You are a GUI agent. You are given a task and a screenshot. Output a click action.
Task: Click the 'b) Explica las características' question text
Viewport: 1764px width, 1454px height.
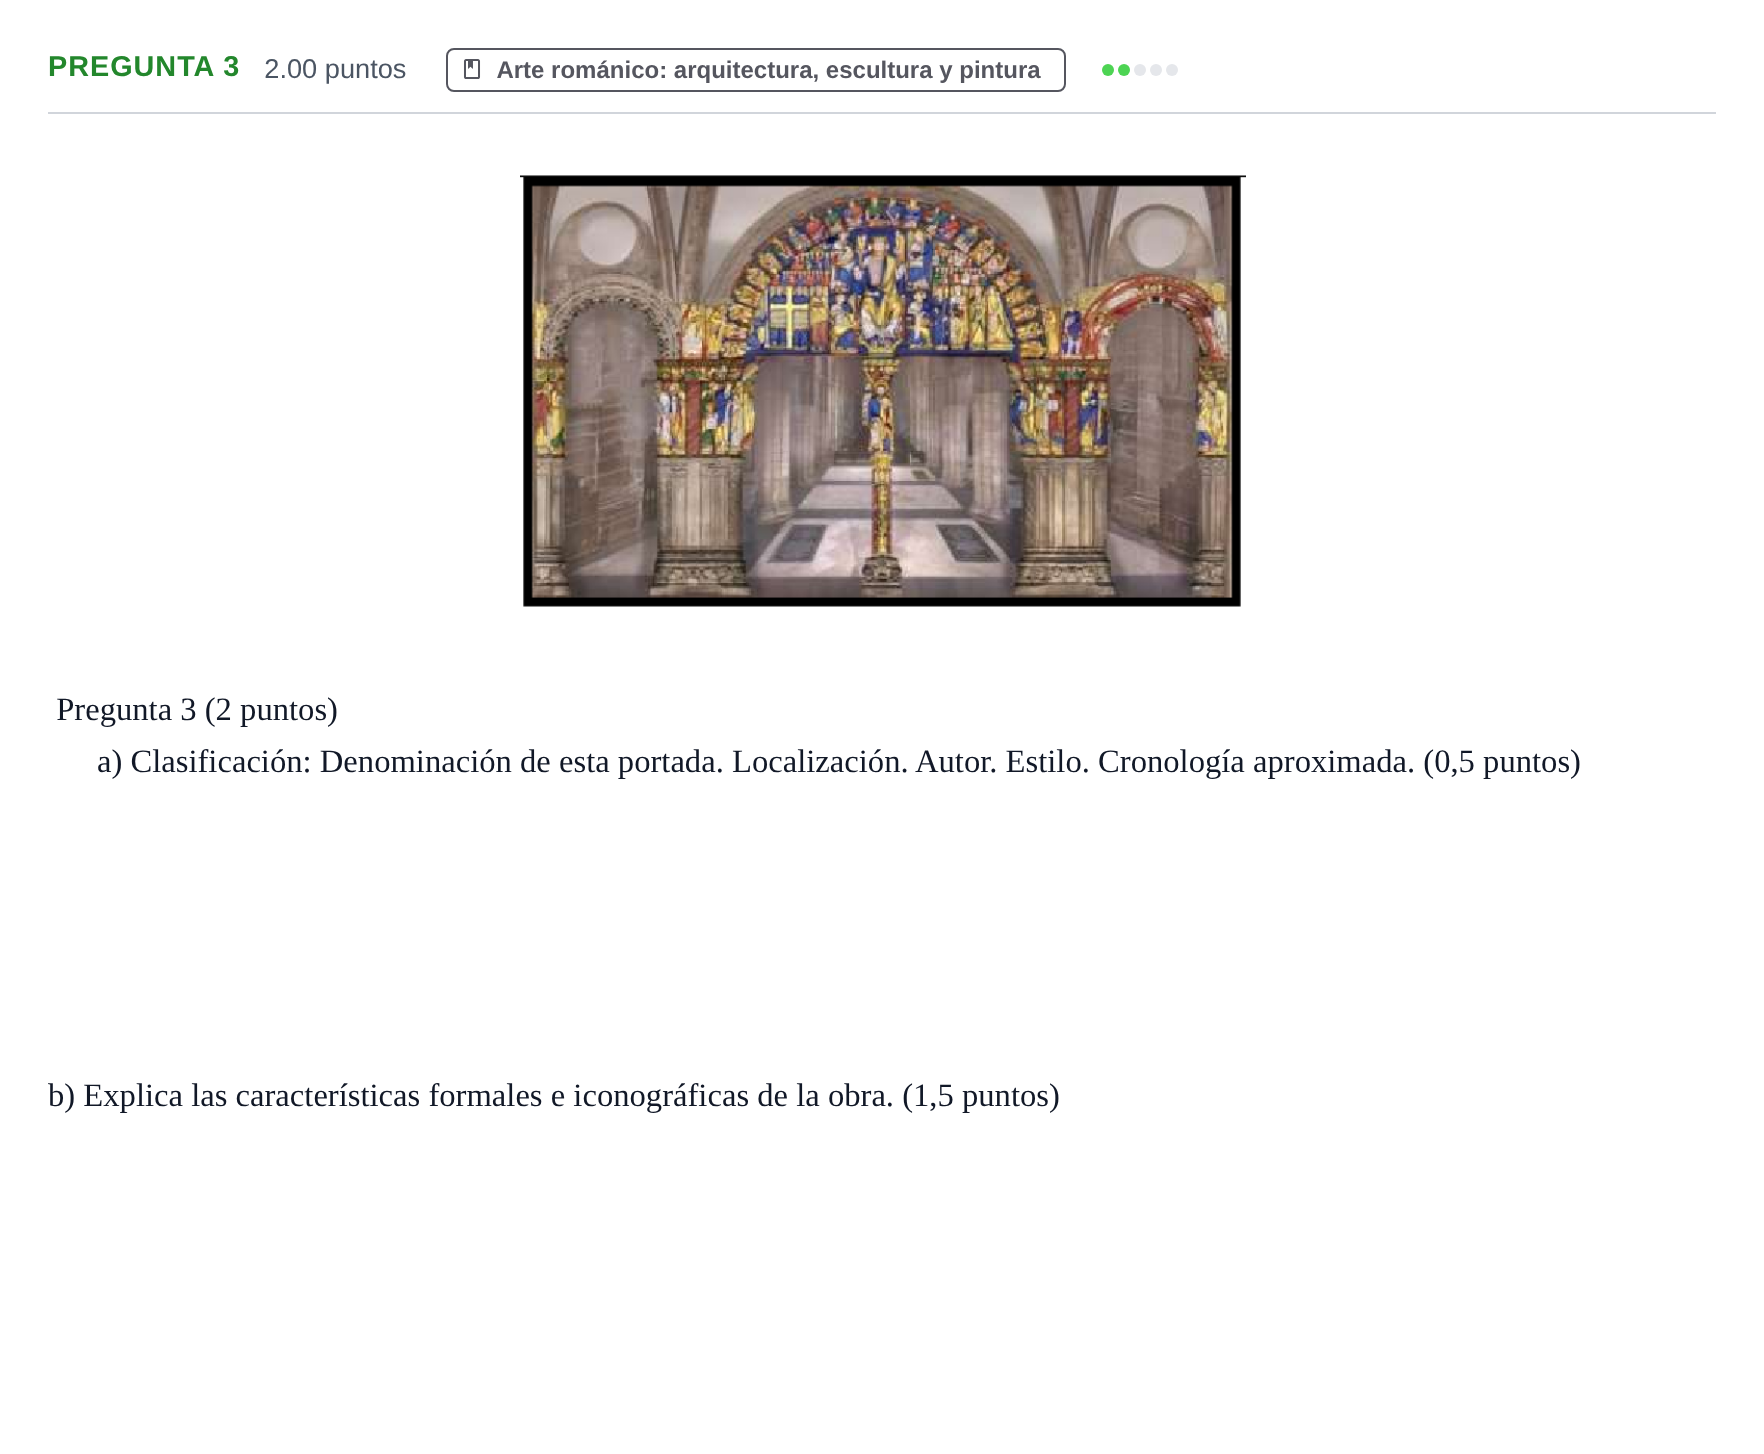coord(554,1096)
